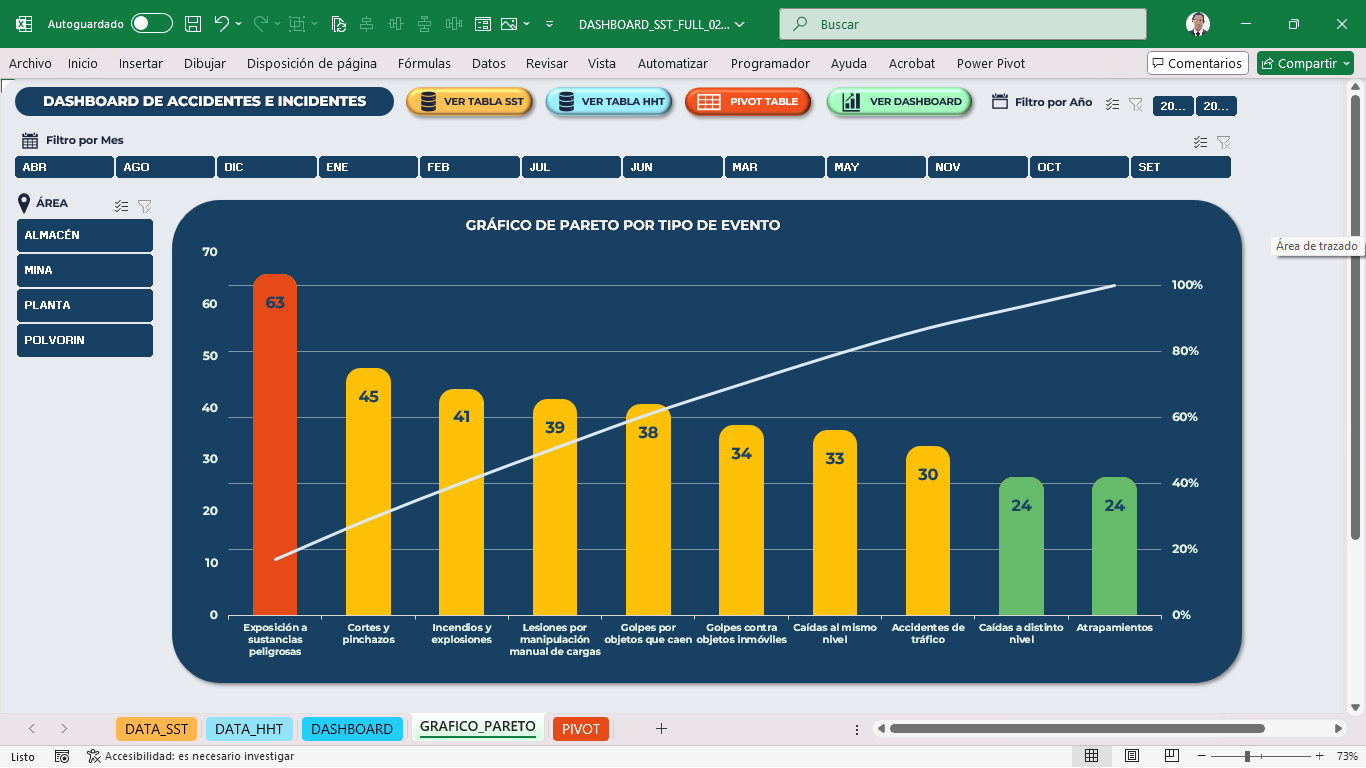1366x768 pixels.
Task: Clear filter on the Filtro por Año slicer
Action: tap(1135, 104)
